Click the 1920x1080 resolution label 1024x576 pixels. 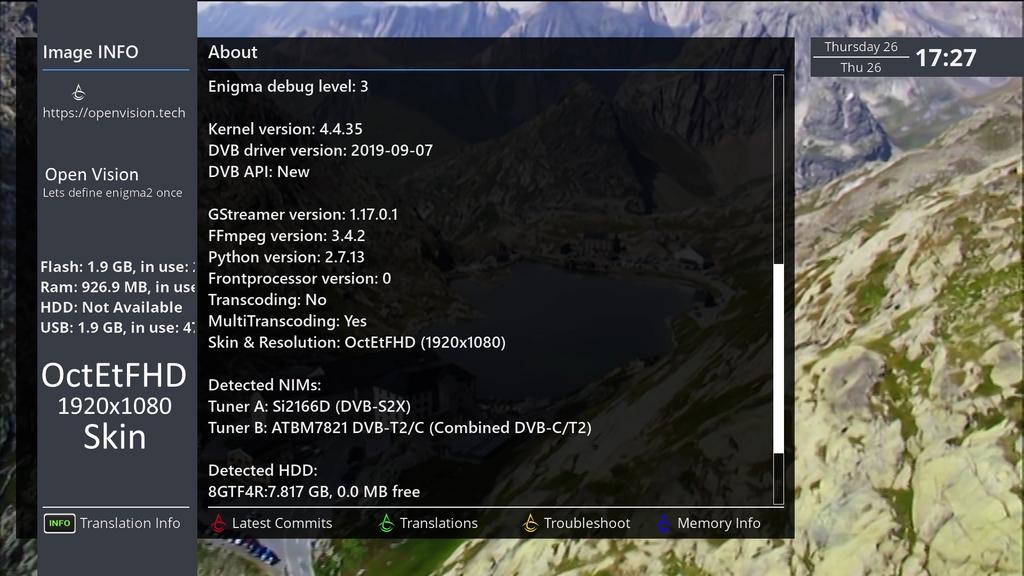click(114, 406)
